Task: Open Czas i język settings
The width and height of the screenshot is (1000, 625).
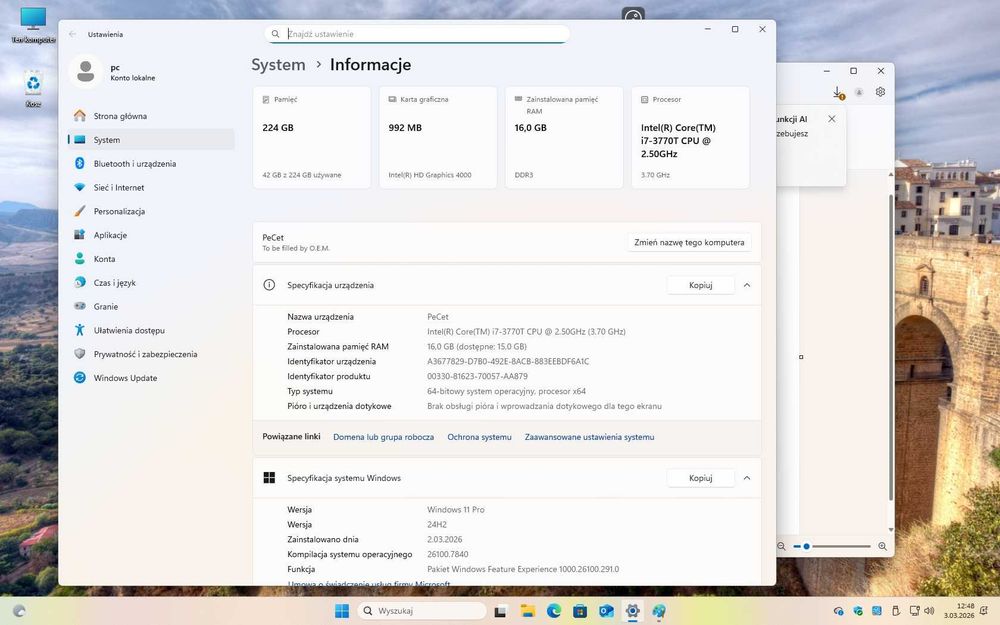Action: pos(151,283)
